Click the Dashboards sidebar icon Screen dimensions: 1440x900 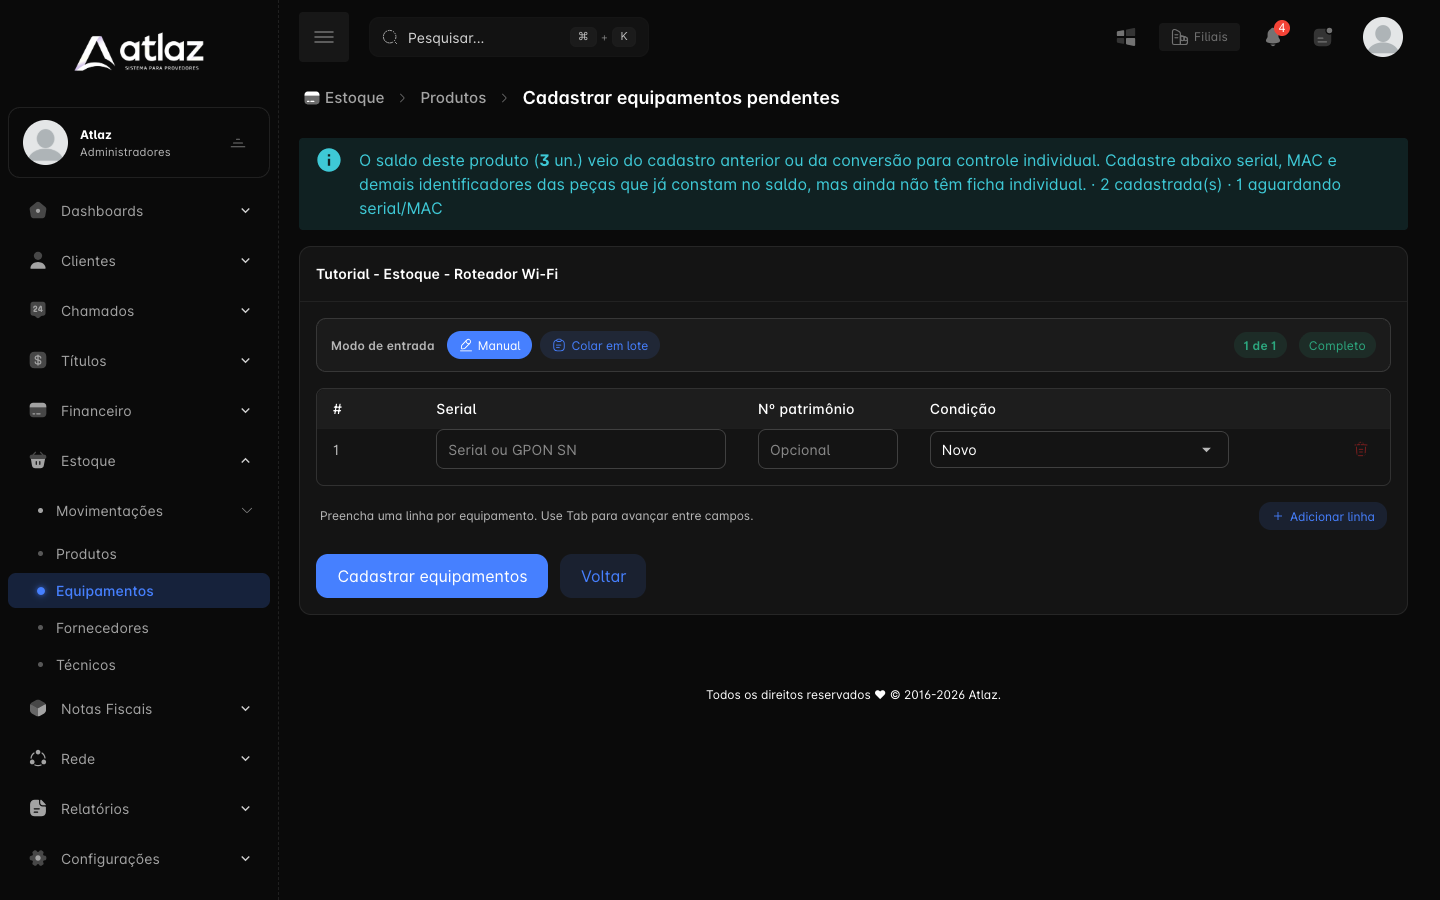coord(38,210)
